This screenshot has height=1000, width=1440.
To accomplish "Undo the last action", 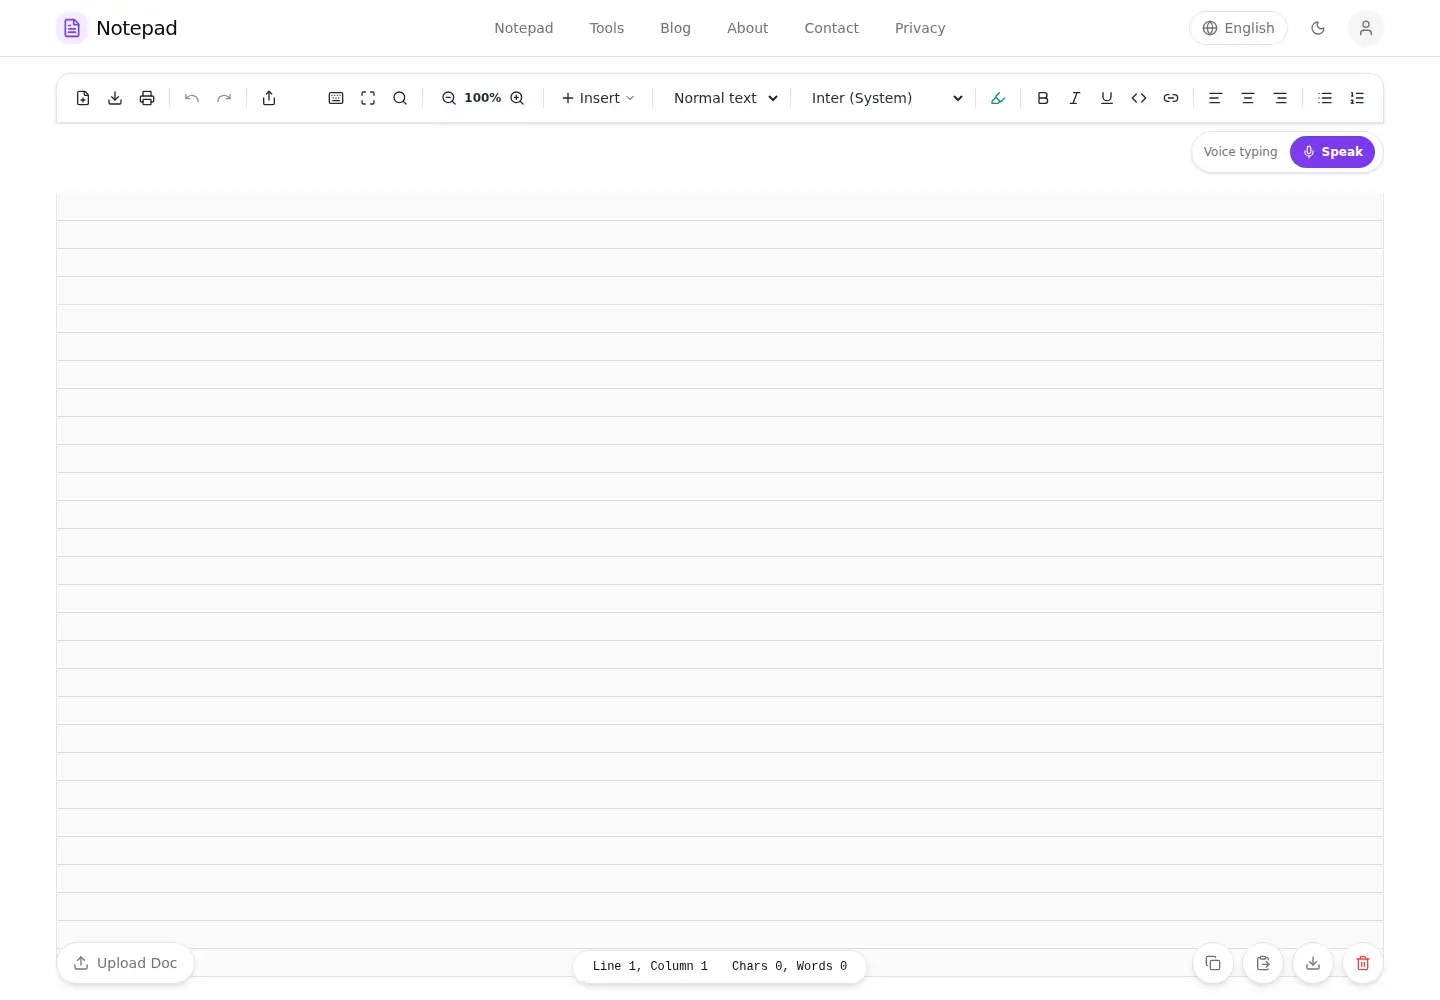I will click(x=192, y=98).
